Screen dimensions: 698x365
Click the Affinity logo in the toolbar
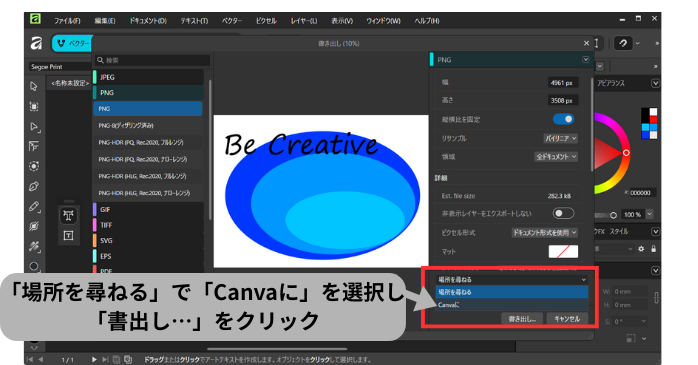[x=37, y=43]
